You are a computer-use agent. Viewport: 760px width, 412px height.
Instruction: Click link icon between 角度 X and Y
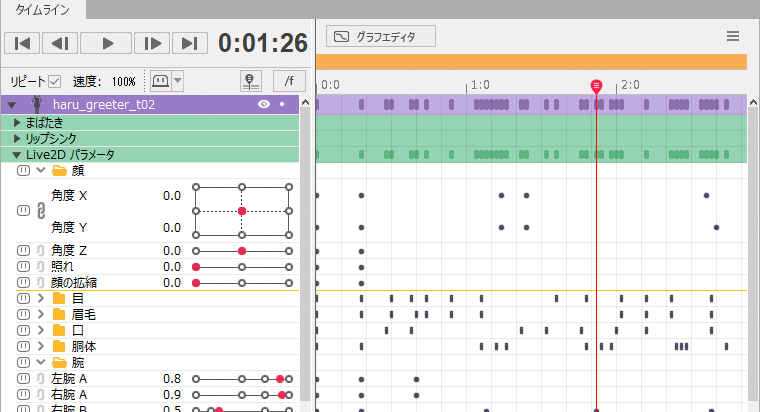(x=41, y=211)
